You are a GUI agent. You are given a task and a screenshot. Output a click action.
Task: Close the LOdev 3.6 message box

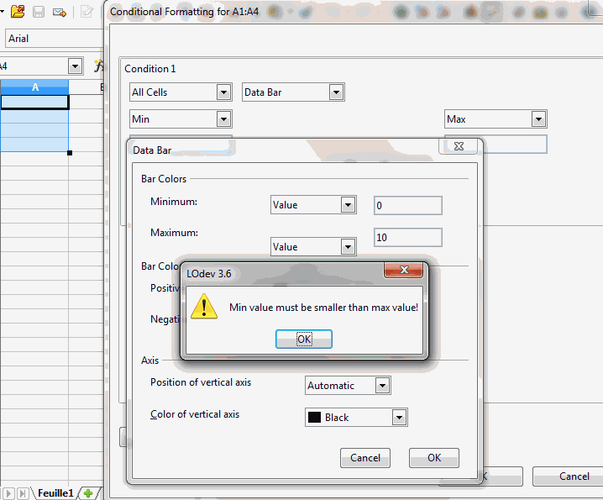tap(405, 271)
